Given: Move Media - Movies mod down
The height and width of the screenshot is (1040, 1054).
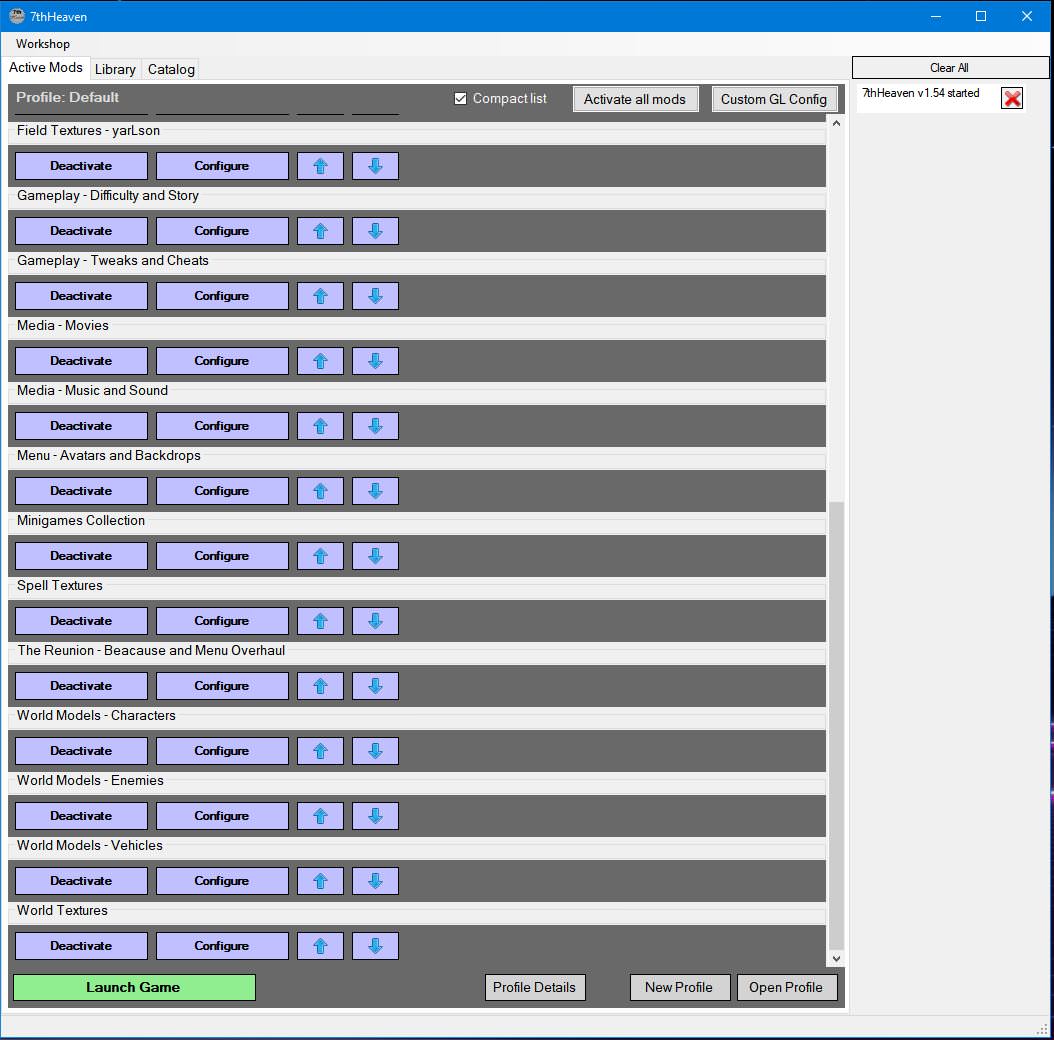Looking at the screenshot, I should click(375, 361).
